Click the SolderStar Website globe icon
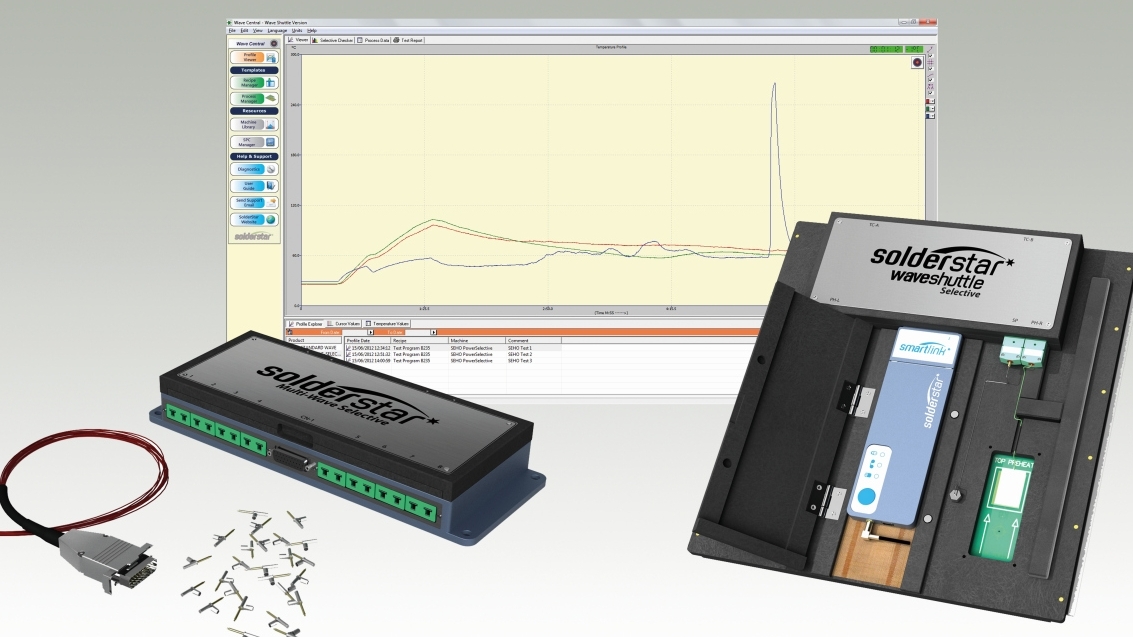Image resolution: width=1133 pixels, height=637 pixels. (270, 219)
